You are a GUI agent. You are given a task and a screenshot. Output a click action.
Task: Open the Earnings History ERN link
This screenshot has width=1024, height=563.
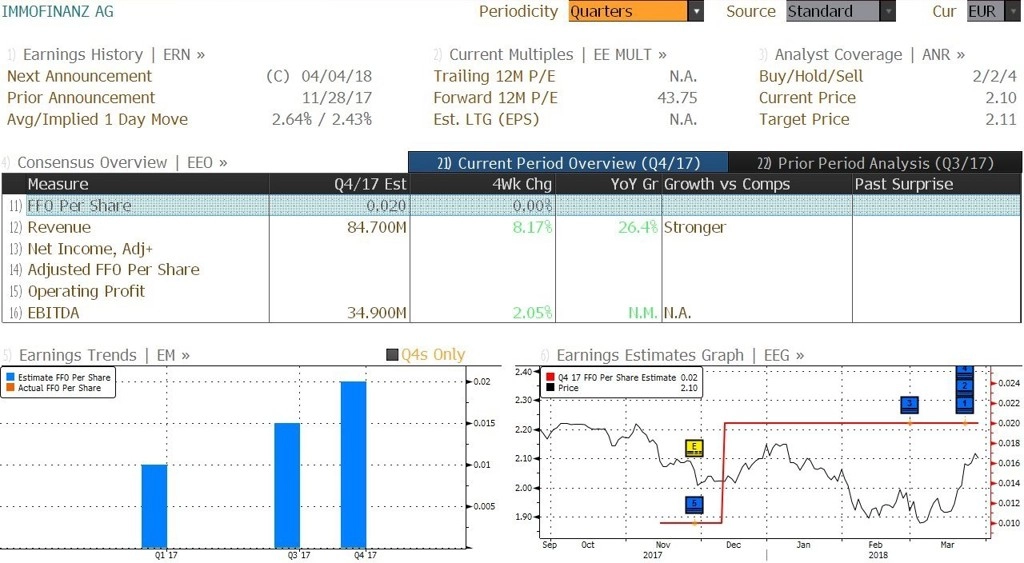pos(114,54)
